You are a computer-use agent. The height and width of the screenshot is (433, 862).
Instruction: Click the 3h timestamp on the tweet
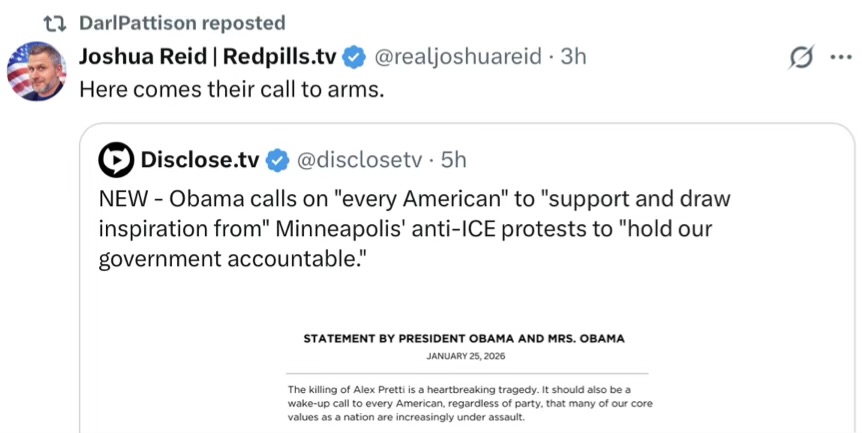coord(573,56)
